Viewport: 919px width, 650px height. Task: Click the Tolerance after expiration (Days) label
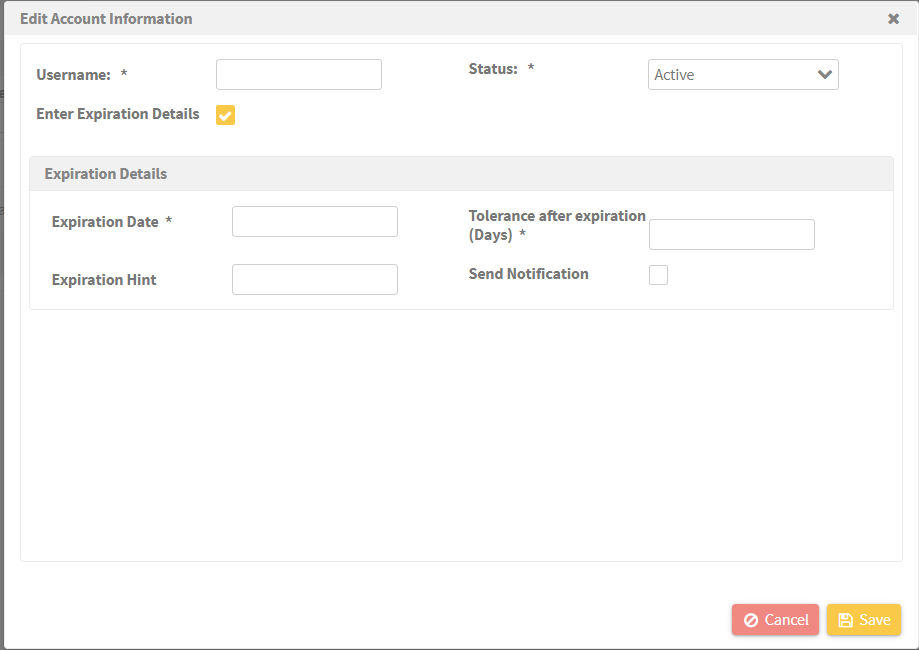coord(557,226)
